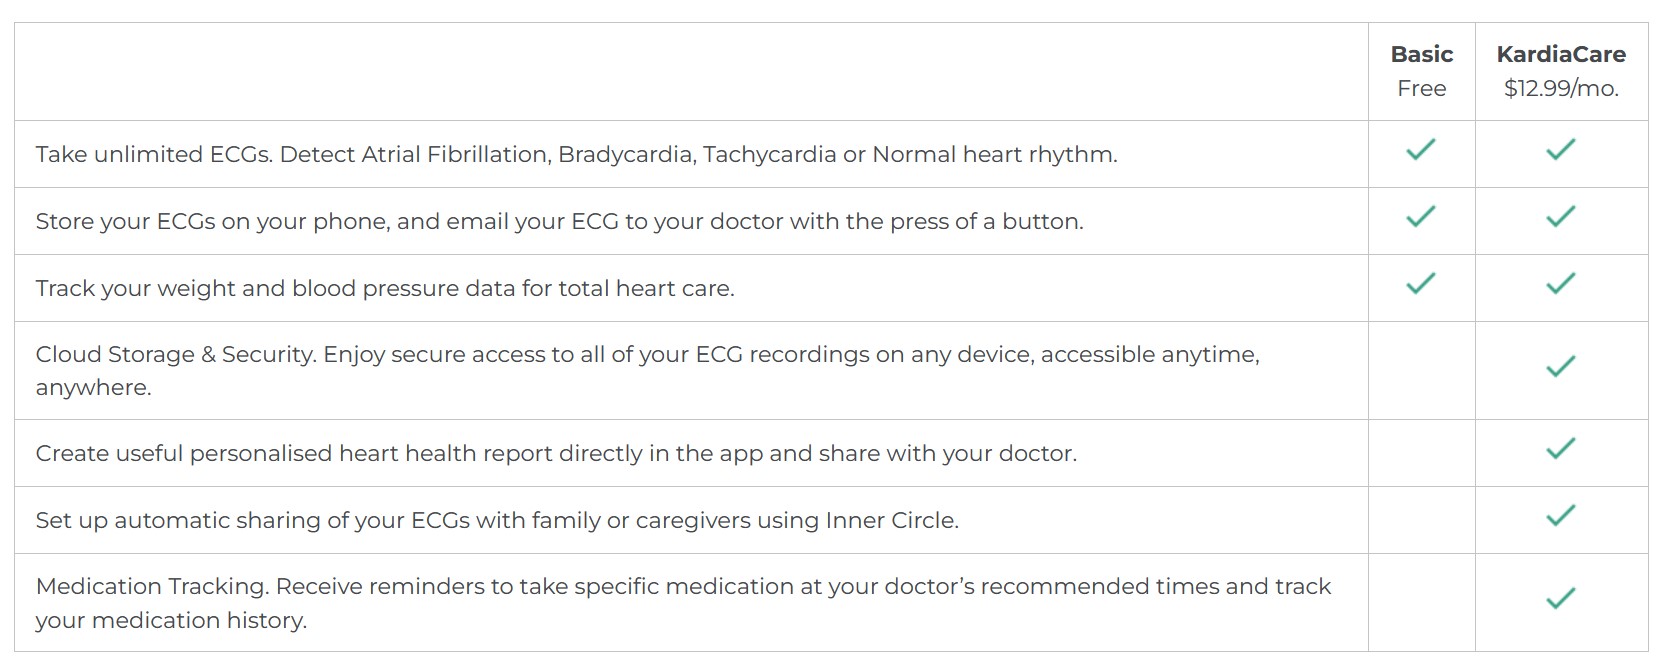Image resolution: width=1656 pixels, height=664 pixels.
Task: Click the Track your weight feature text
Action: click(x=385, y=288)
